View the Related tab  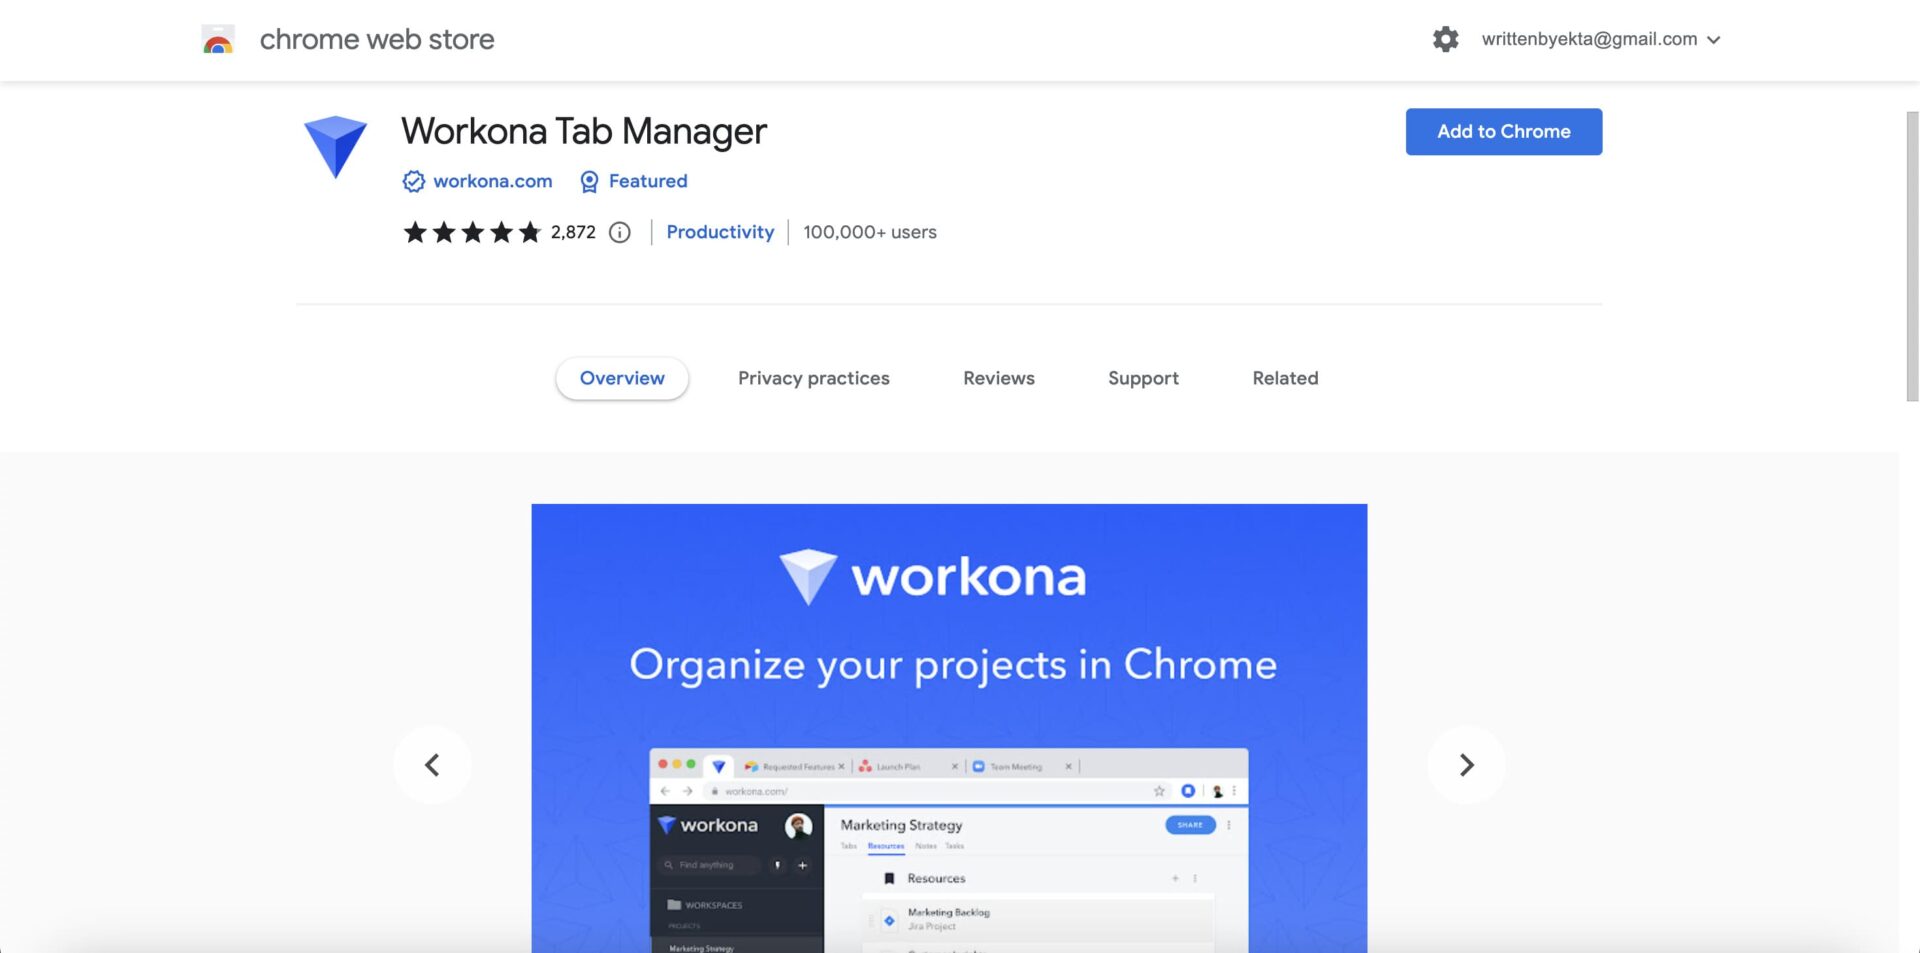point(1285,378)
